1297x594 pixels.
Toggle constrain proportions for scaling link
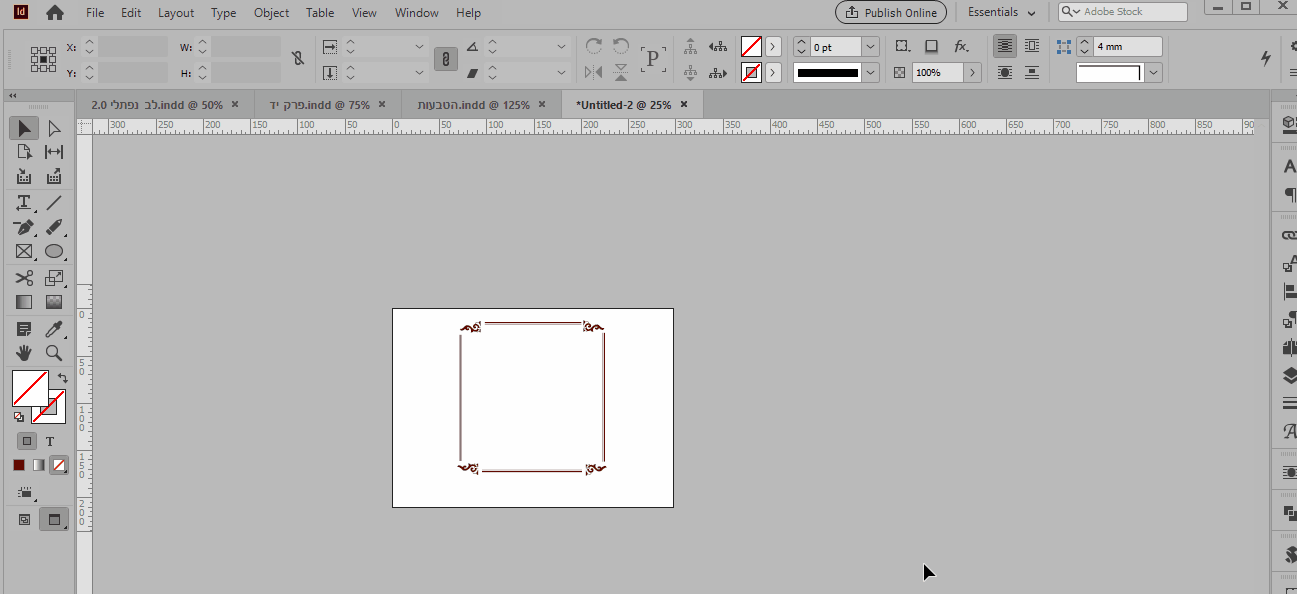point(446,59)
